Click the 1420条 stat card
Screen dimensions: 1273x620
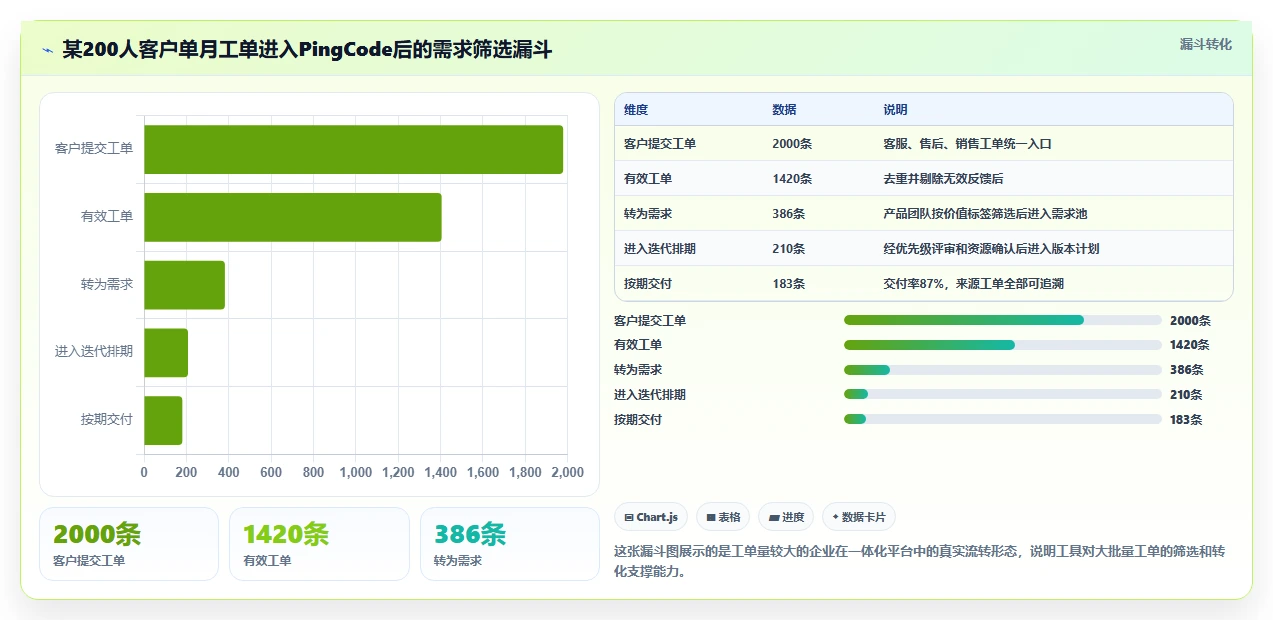tap(319, 544)
